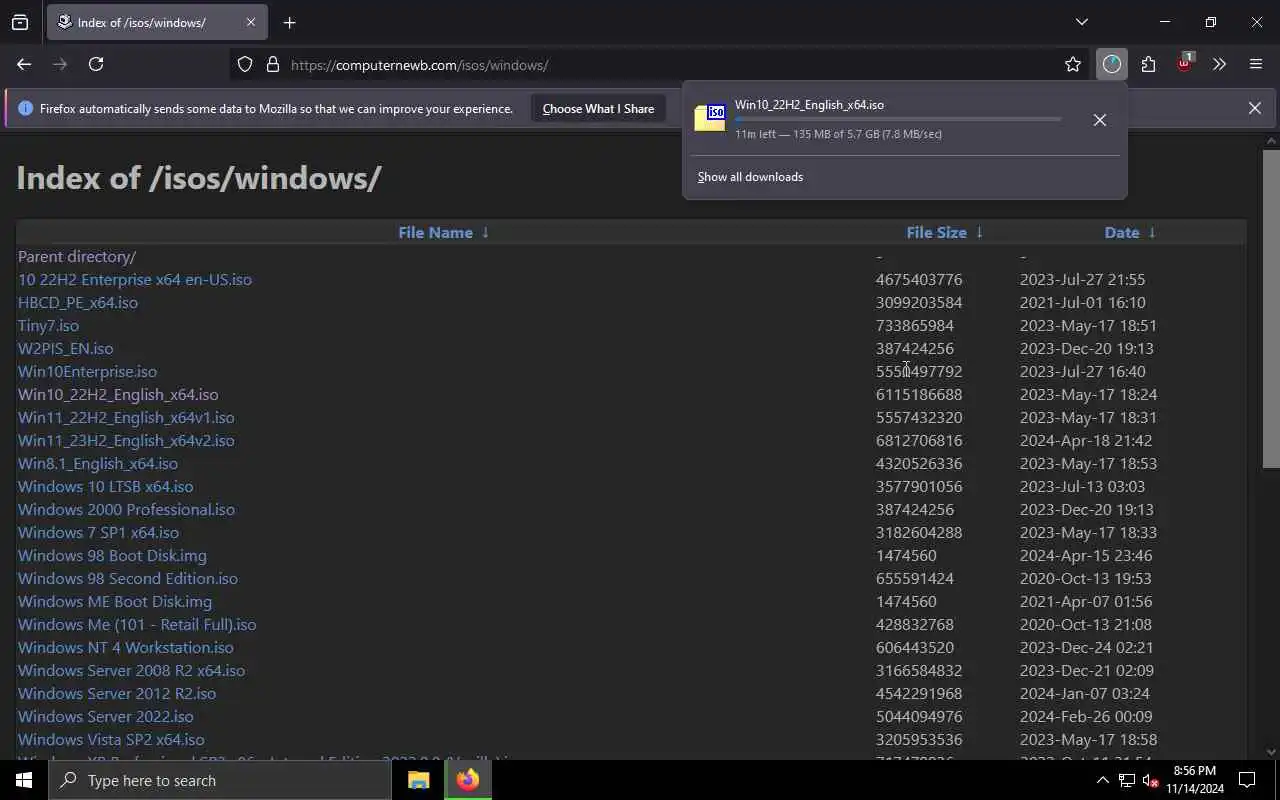Open File Explorer from taskbar
Viewport: 1280px width, 800px height.
(418, 780)
